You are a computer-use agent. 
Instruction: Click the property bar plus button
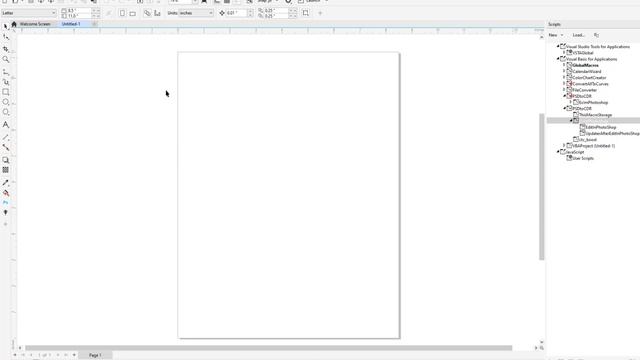[320, 13]
